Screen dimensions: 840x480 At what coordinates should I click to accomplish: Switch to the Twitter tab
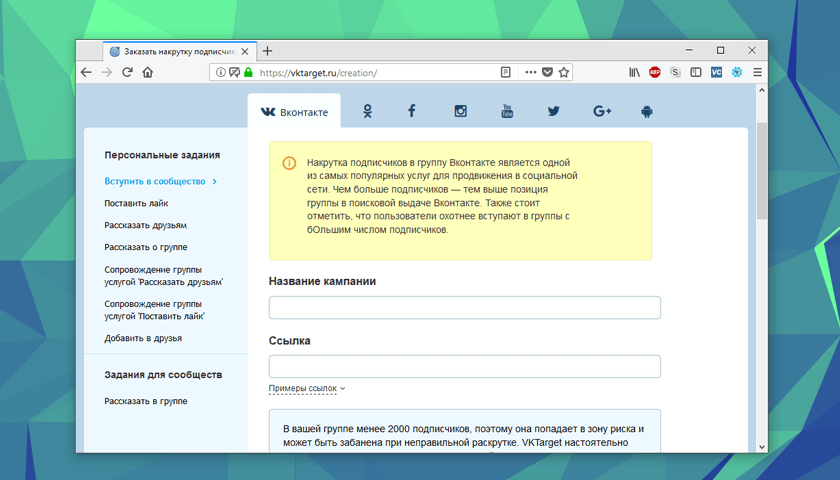(553, 111)
